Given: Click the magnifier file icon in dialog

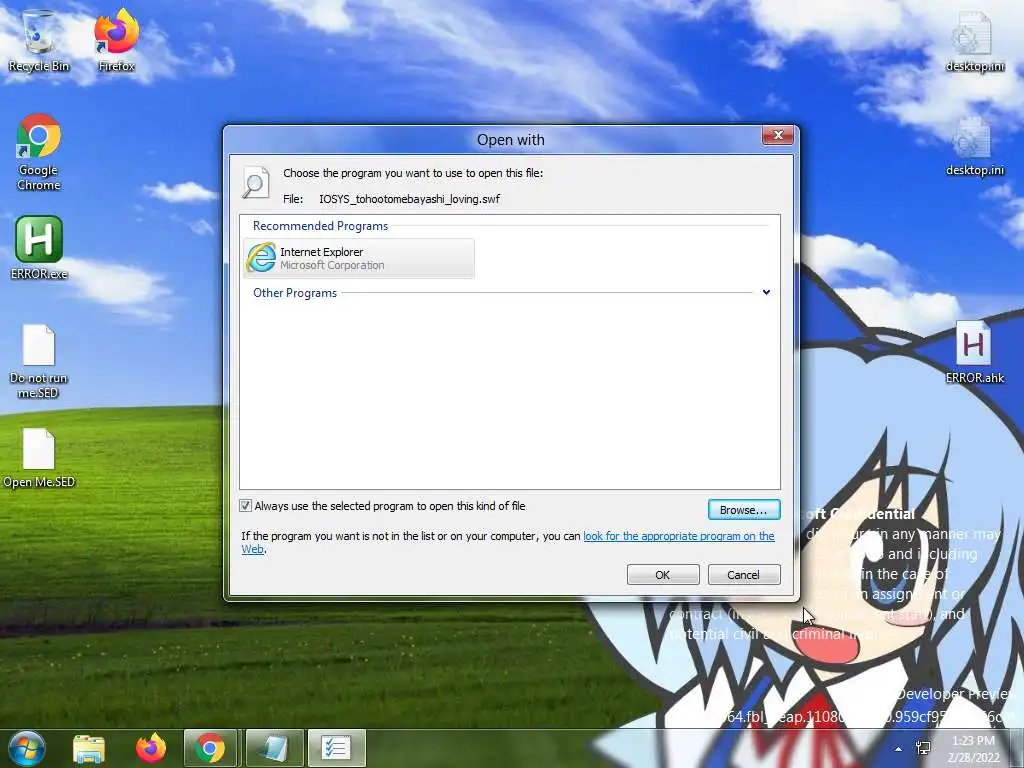Looking at the screenshot, I should click(256, 182).
